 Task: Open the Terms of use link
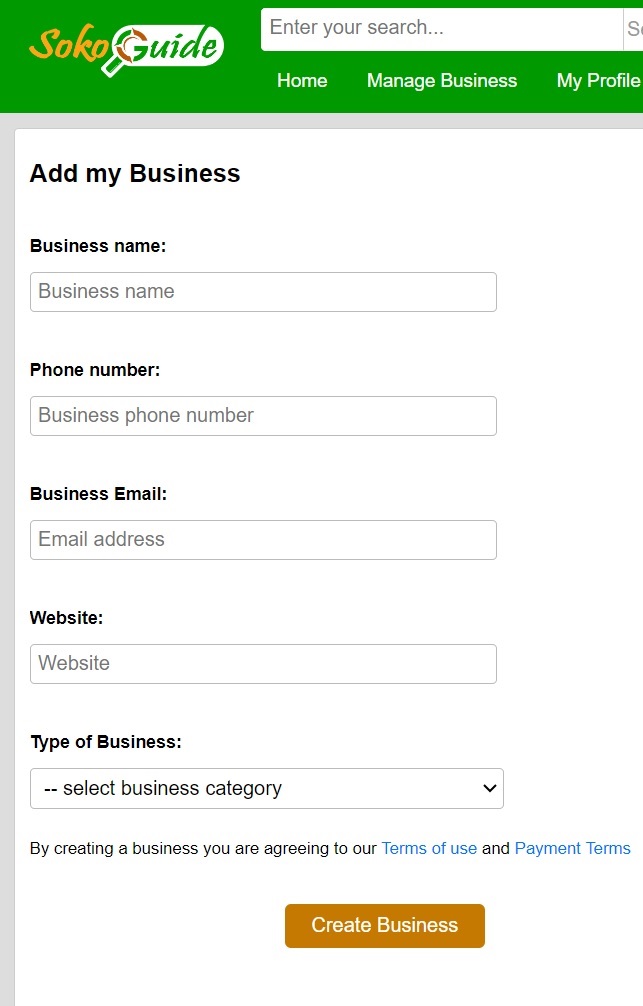429,848
